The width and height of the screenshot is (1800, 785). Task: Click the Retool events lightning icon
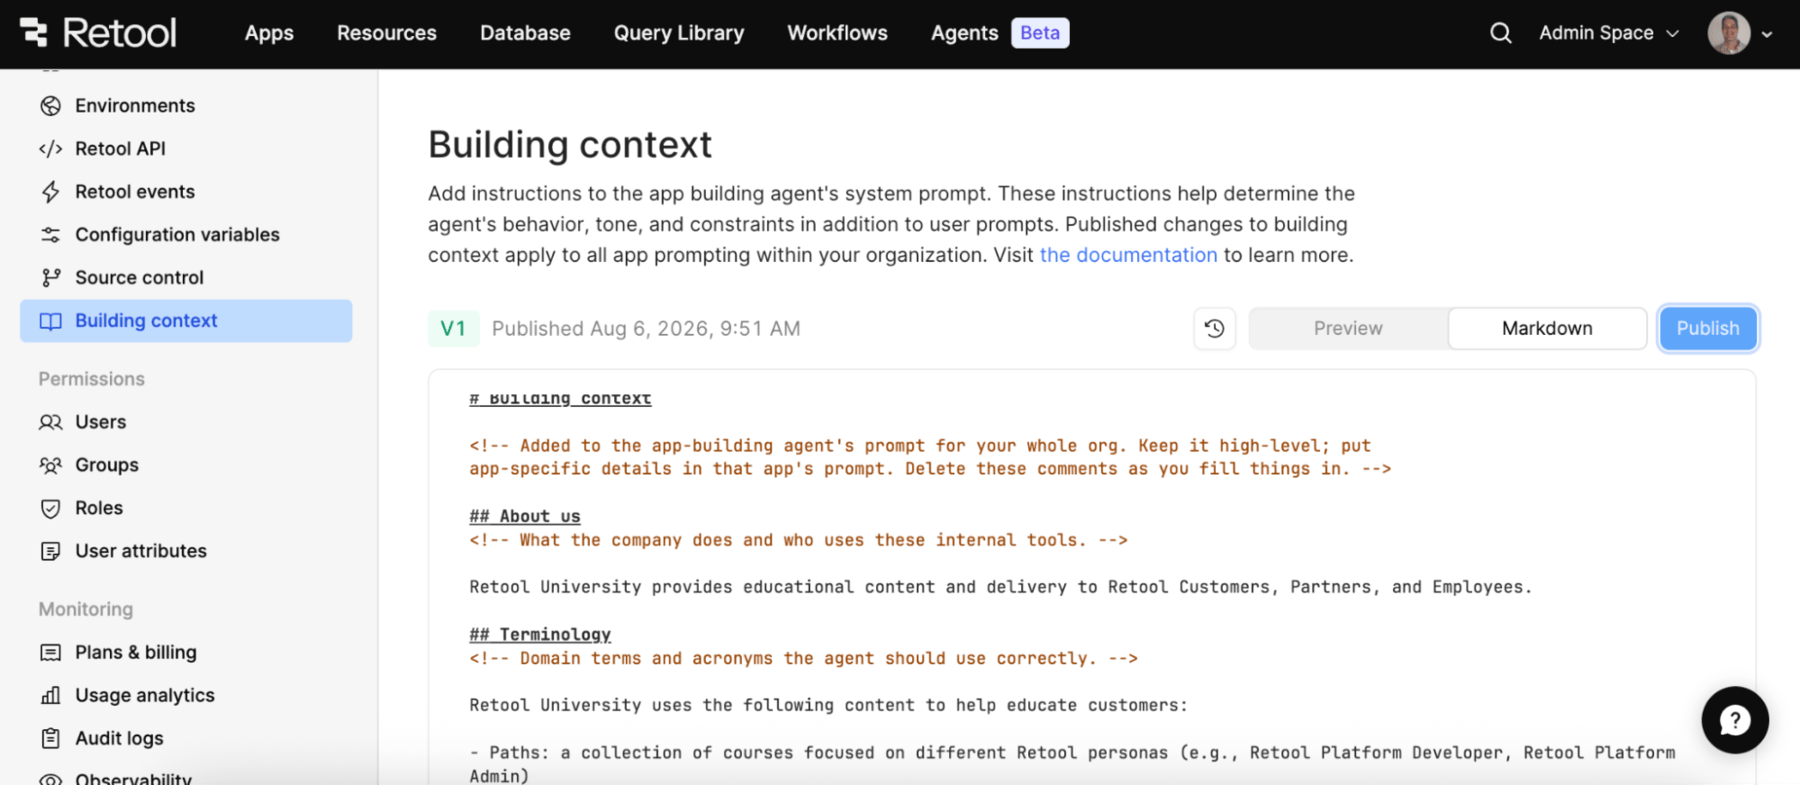(x=50, y=192)
